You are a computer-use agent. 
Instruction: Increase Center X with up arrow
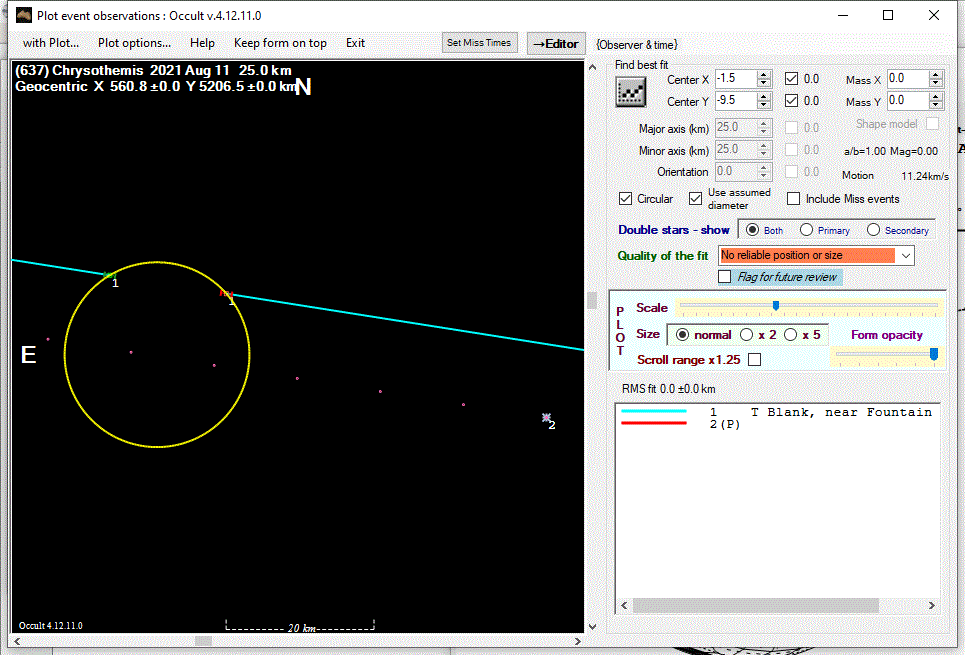pyautogui.click(x=764, y=75)
